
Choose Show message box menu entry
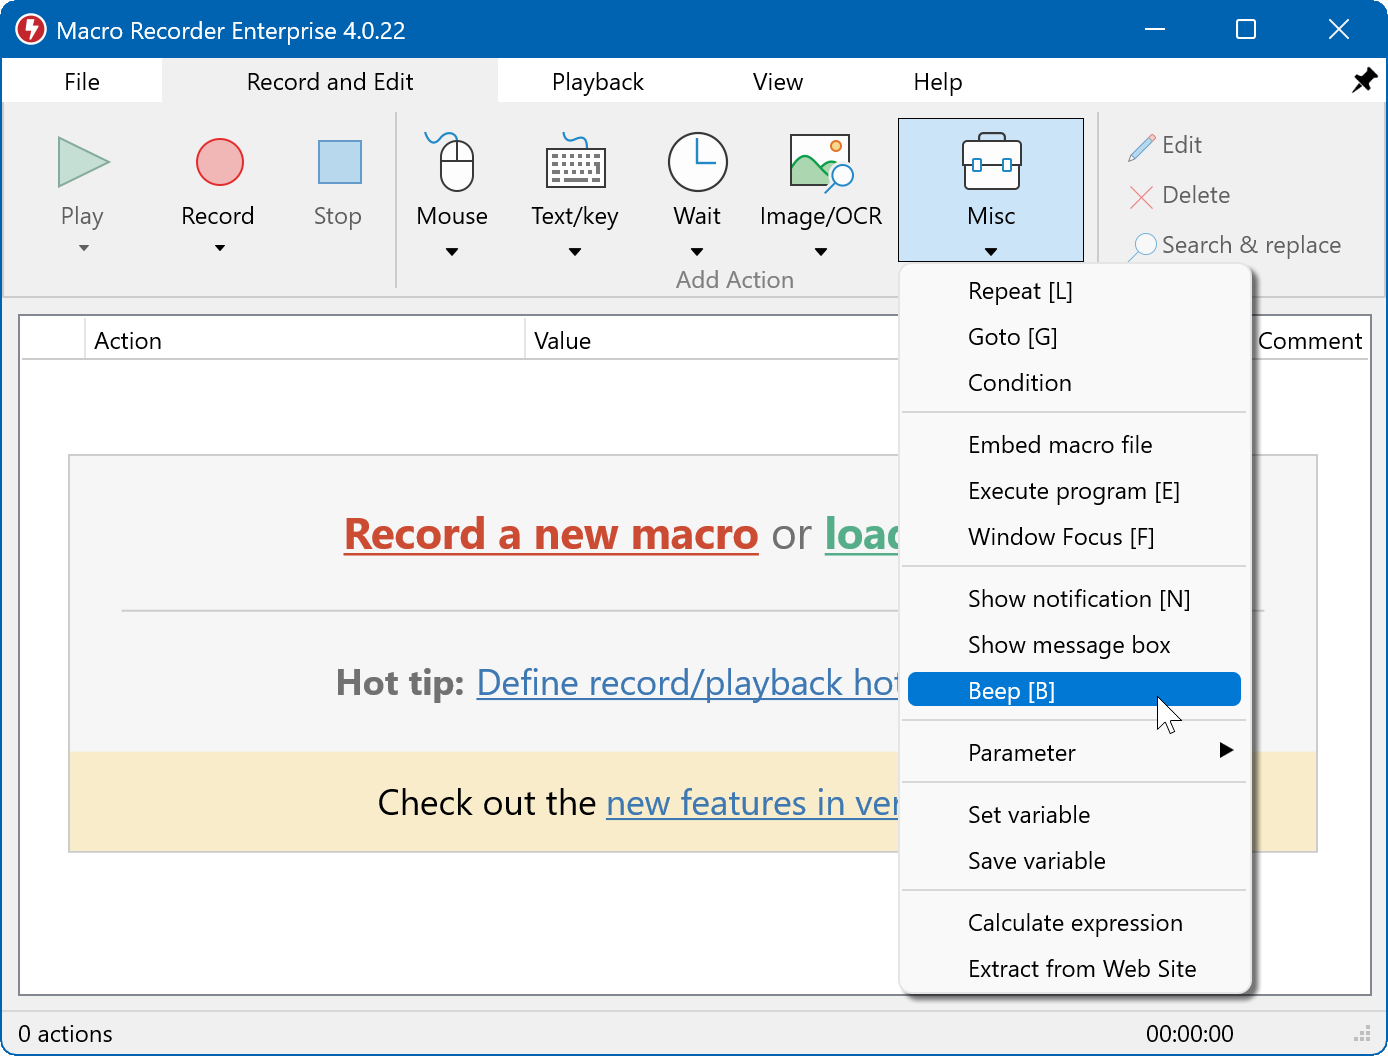(1068, 645)
